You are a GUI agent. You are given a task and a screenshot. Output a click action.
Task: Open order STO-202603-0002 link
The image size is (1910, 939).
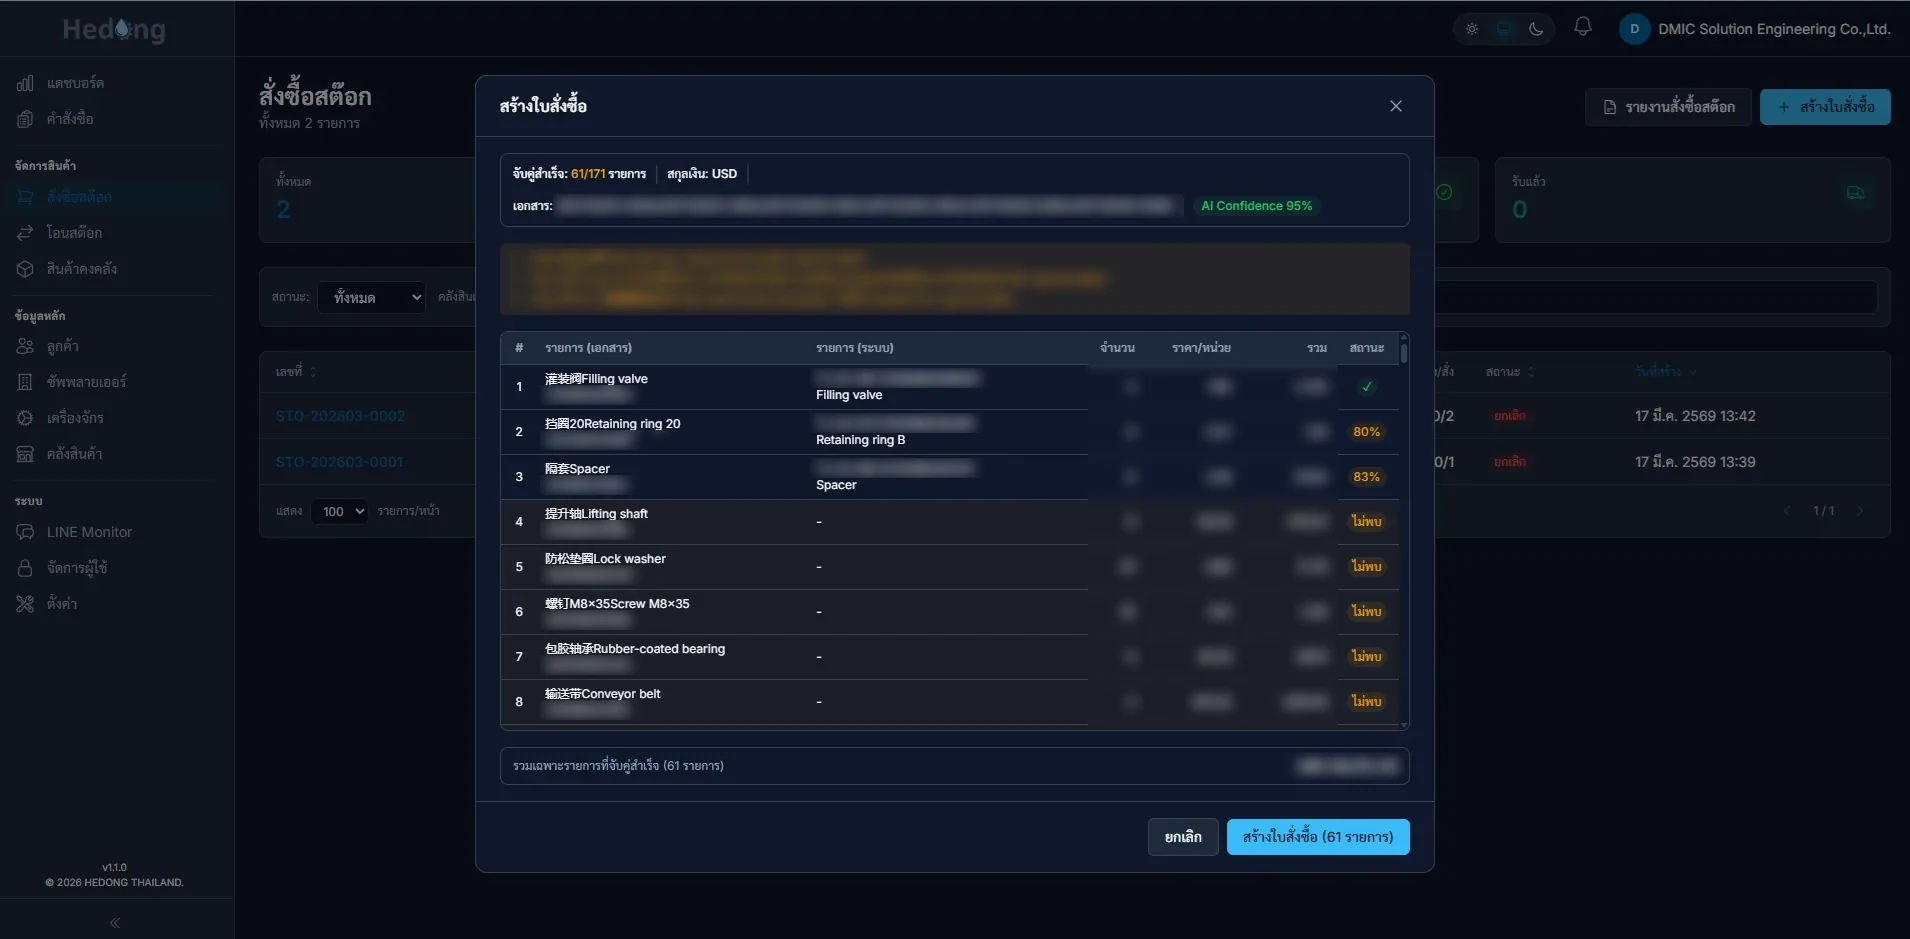point(340,416)
